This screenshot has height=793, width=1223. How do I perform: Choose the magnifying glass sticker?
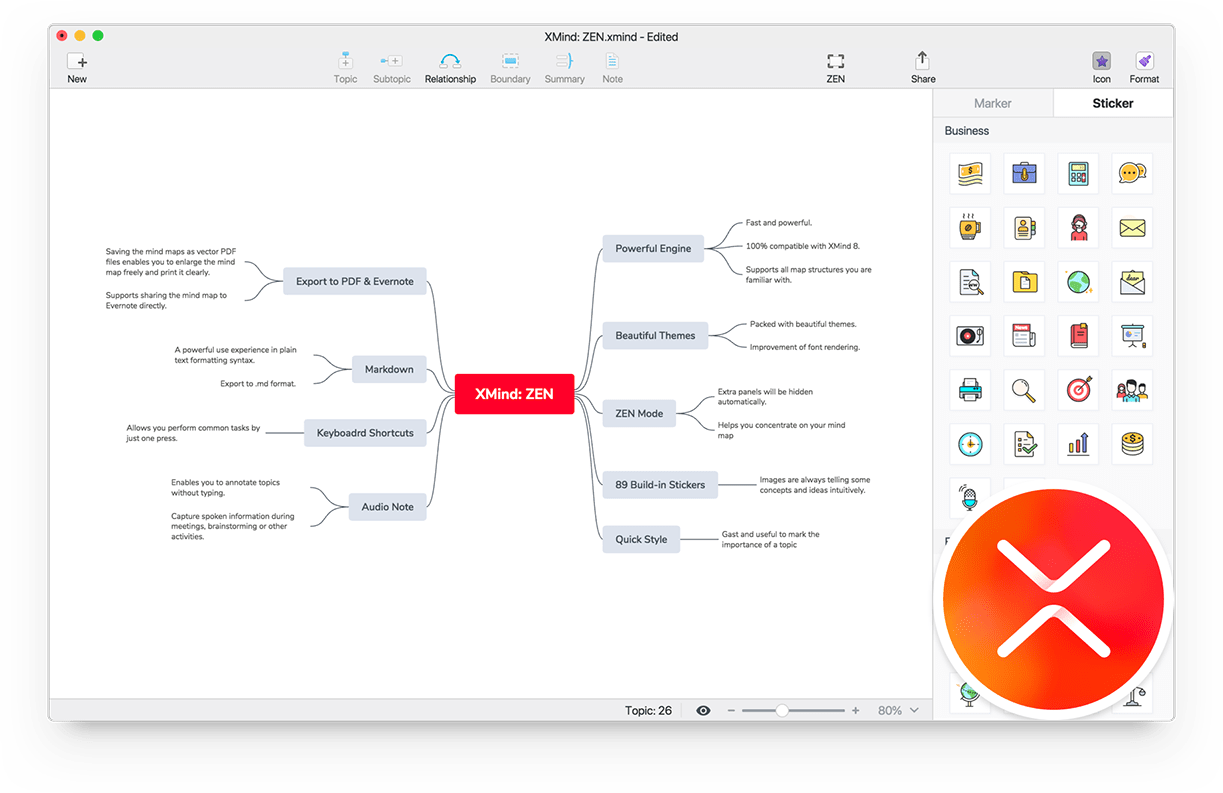tap(1023, 390)
